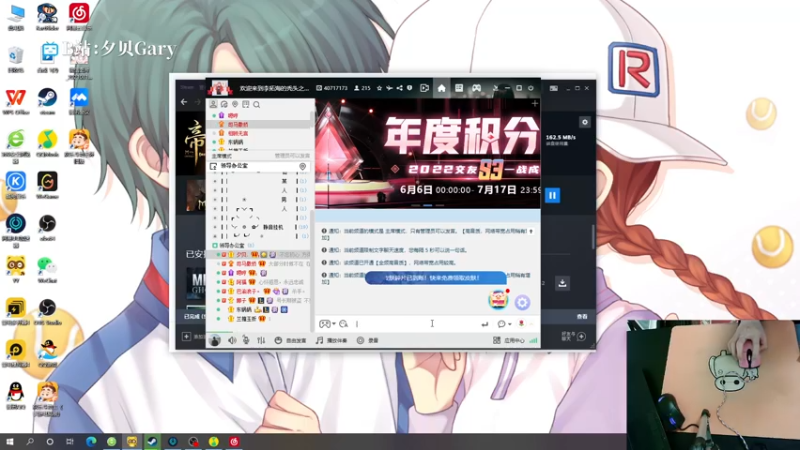The height and width of the screenshot is (450, 800).
Task: Open the Recycle Bin on desktop
Action: (x=16, y=60)
